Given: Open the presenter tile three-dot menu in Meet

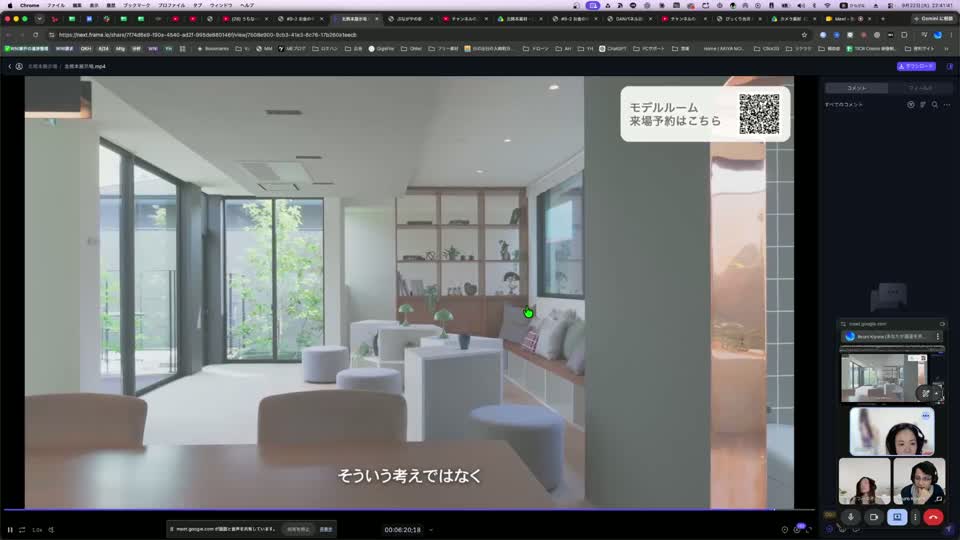Looking at the screenshot, I should [937, 336].
